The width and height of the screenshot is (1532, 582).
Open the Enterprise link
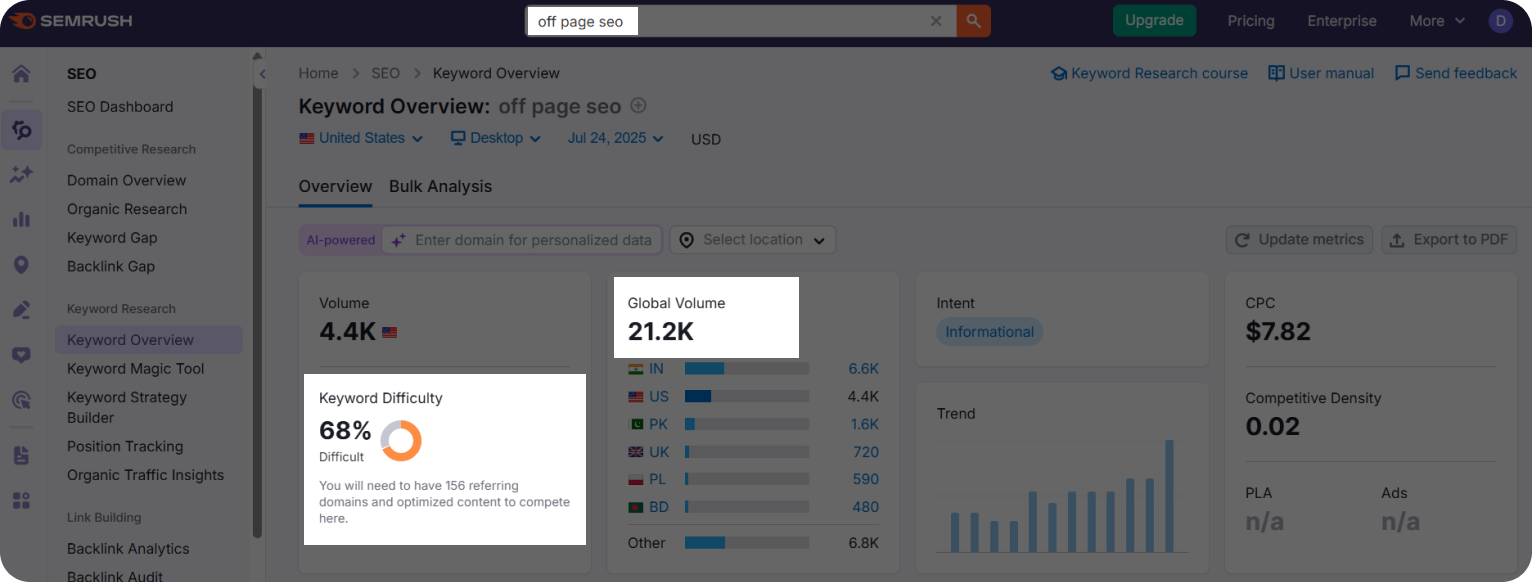coord(1342,21)
